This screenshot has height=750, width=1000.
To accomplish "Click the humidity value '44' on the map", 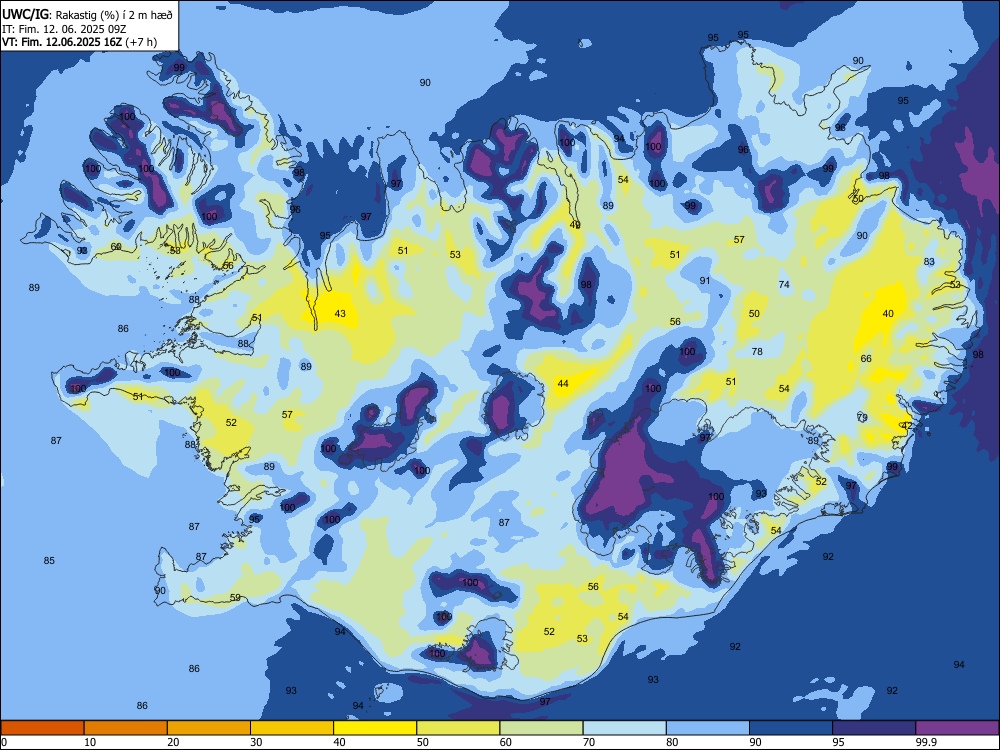I will click(x=562, y=383).
